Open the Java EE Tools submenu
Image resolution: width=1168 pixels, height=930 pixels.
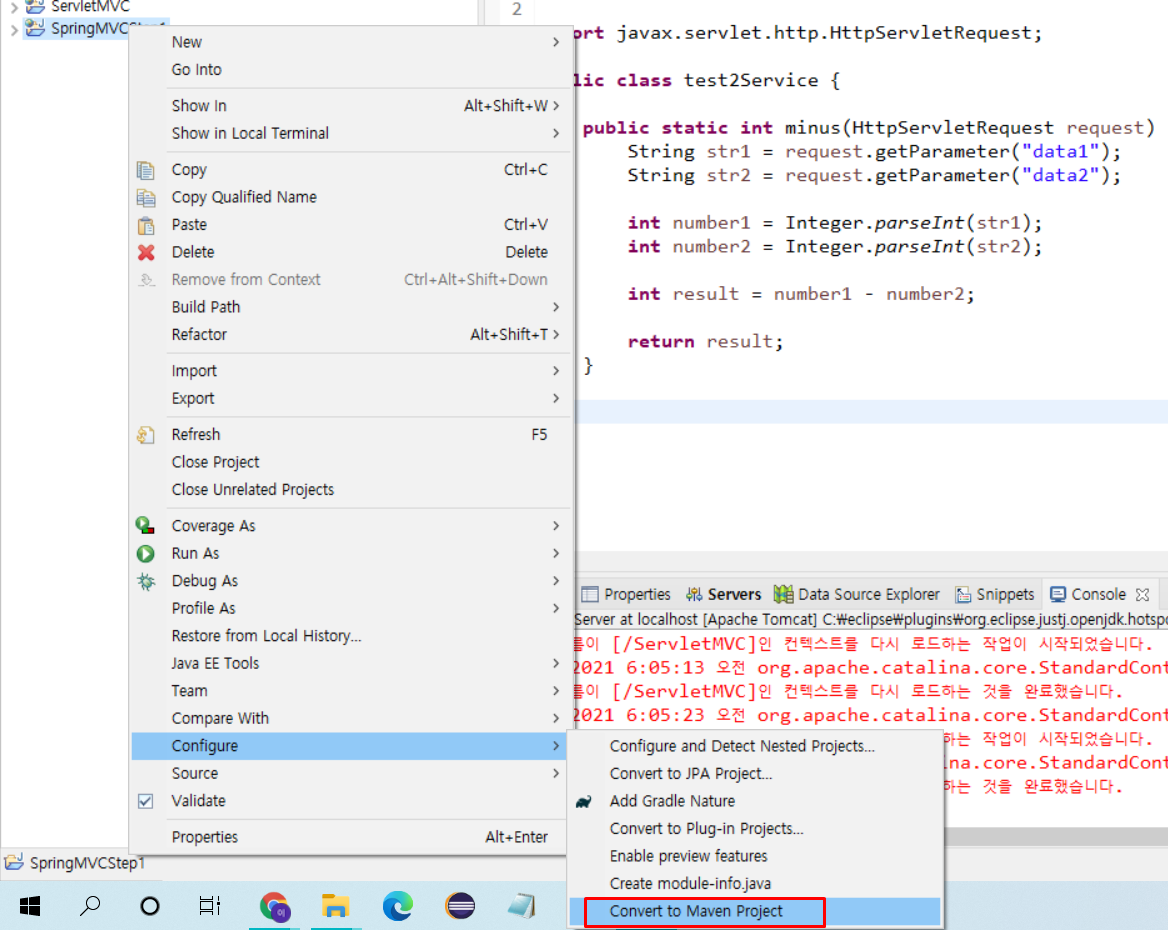tap(349, 663)
